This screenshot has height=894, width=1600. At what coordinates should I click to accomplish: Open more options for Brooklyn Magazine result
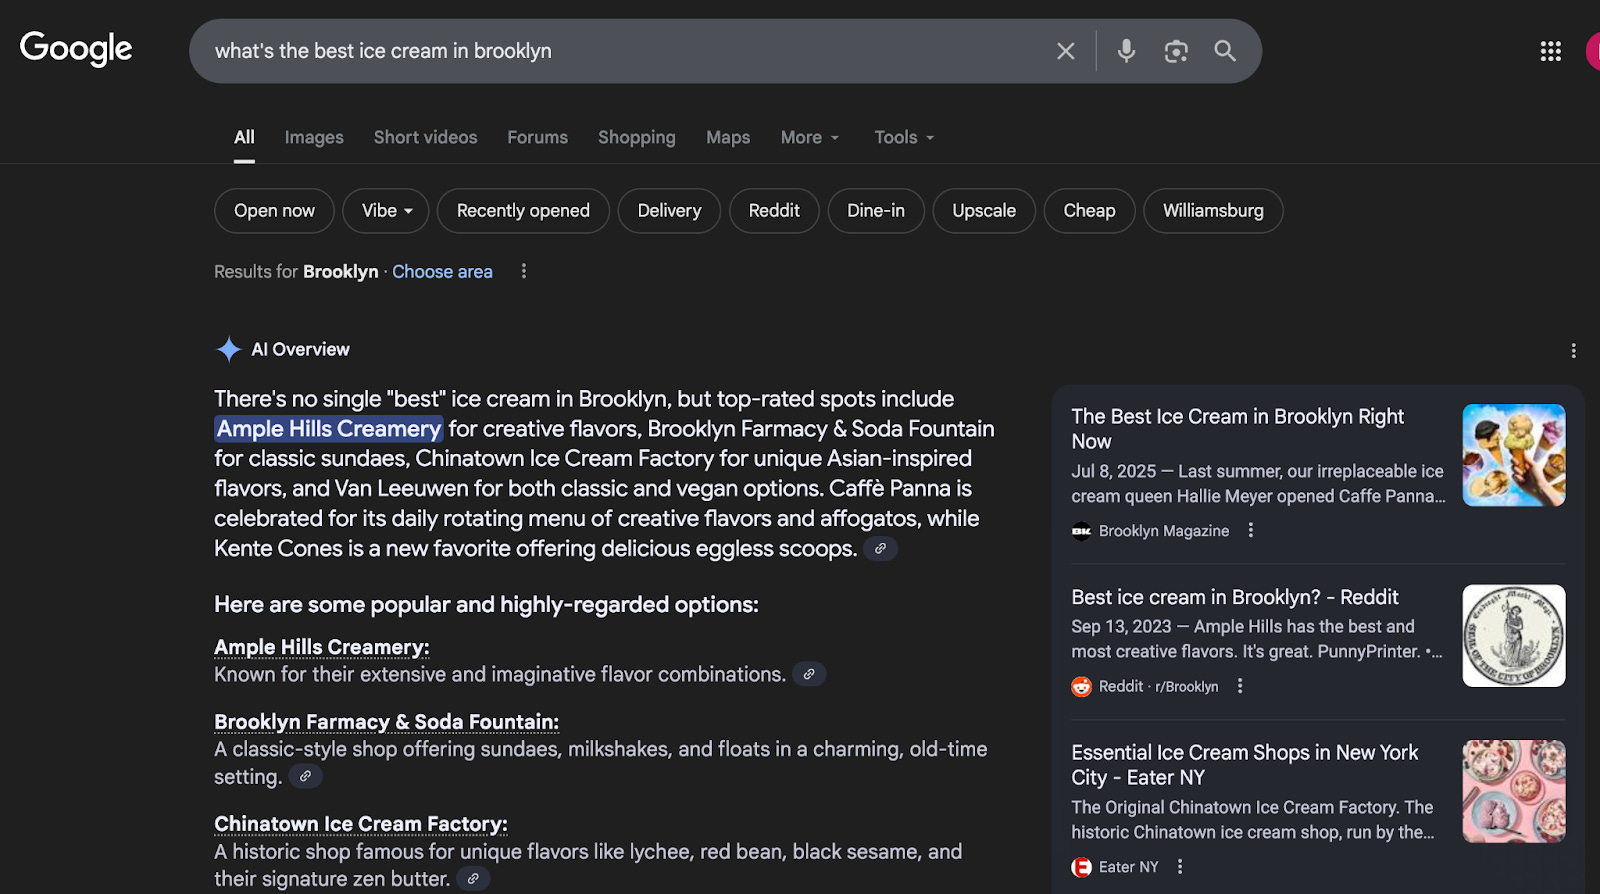pos(1250,531)
